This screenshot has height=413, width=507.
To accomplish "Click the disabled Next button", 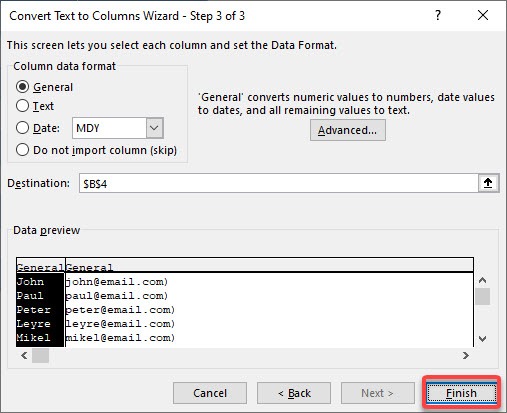I will pos(378,393).
